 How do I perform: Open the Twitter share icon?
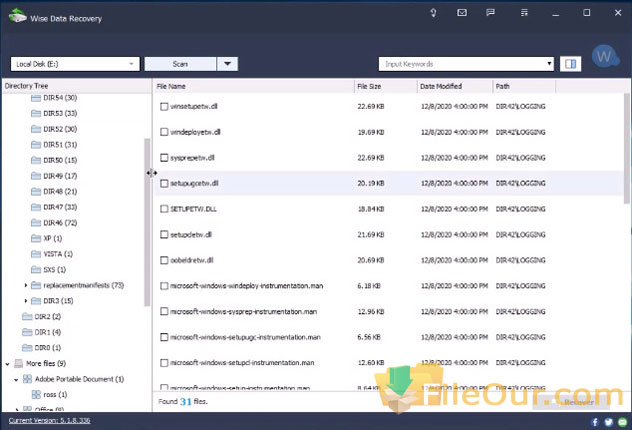click(x=609, y=422)
